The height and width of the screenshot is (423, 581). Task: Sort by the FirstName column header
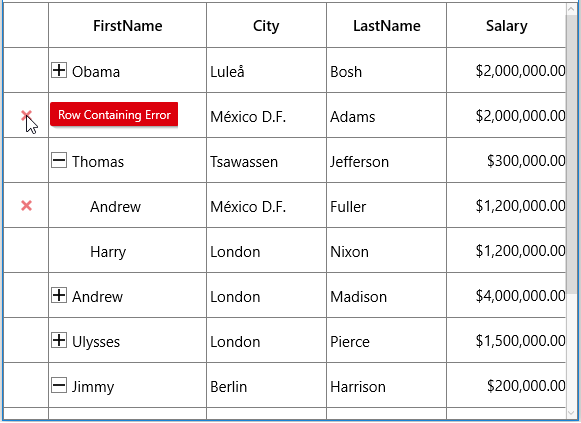pos(127,26)
